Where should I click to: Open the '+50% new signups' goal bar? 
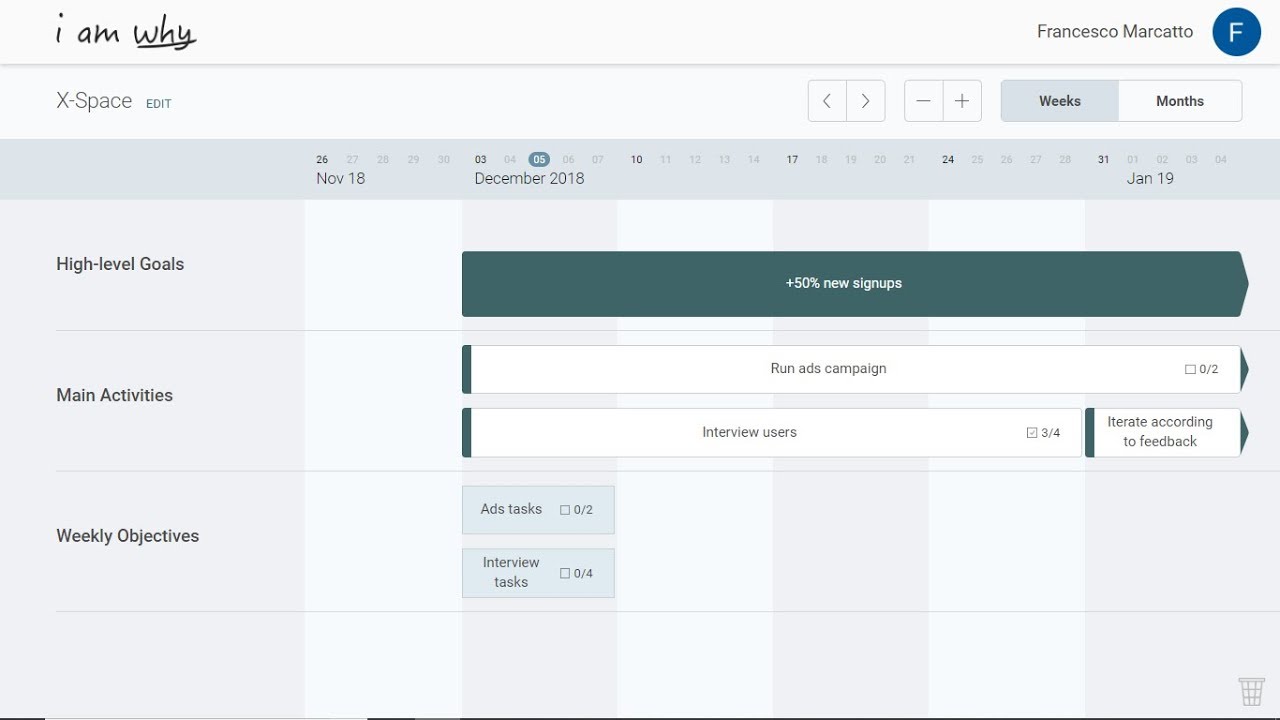tap(855, 284)
